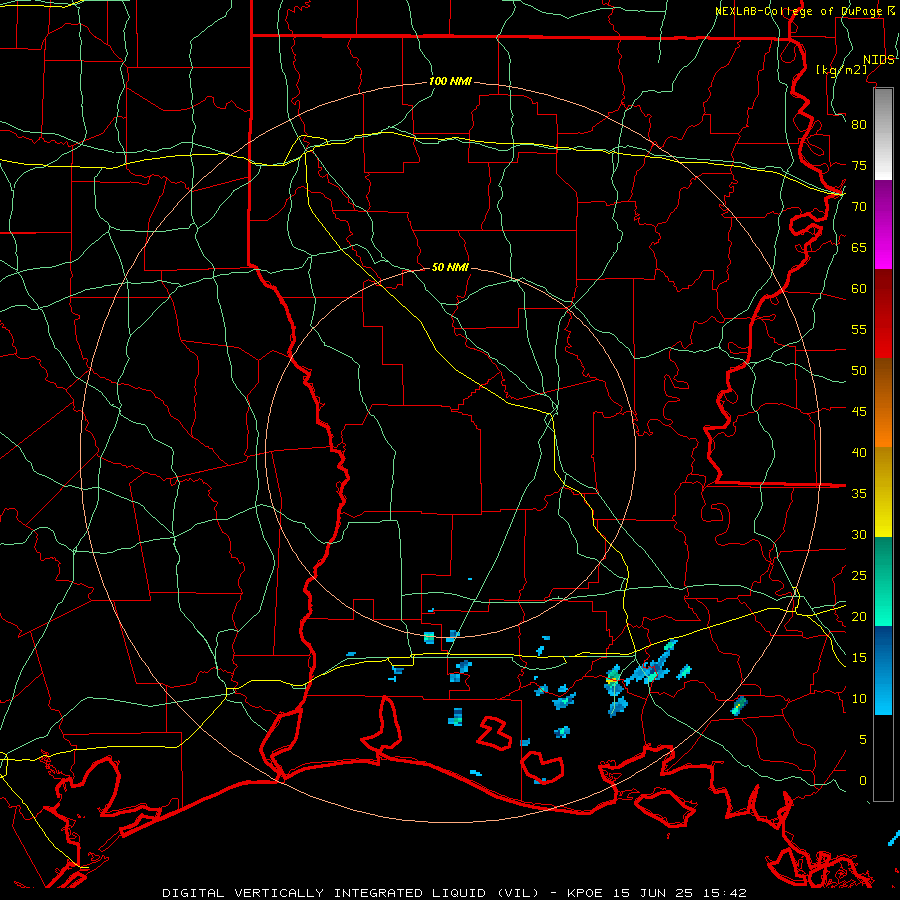Screen dimensions: 900x900
Task: Click the 10 value on the color scale
Action: pyautogui.click(x=859, y=699)
